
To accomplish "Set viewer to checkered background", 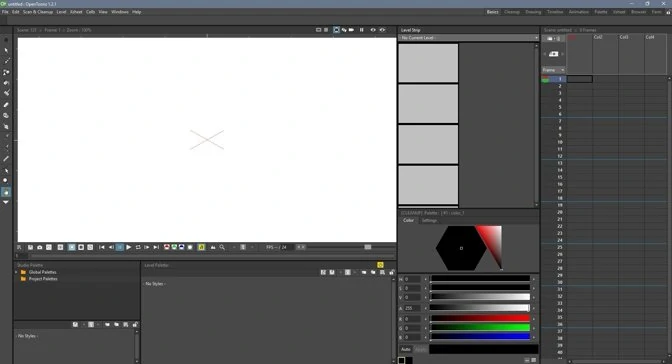I will pos(90,247).
